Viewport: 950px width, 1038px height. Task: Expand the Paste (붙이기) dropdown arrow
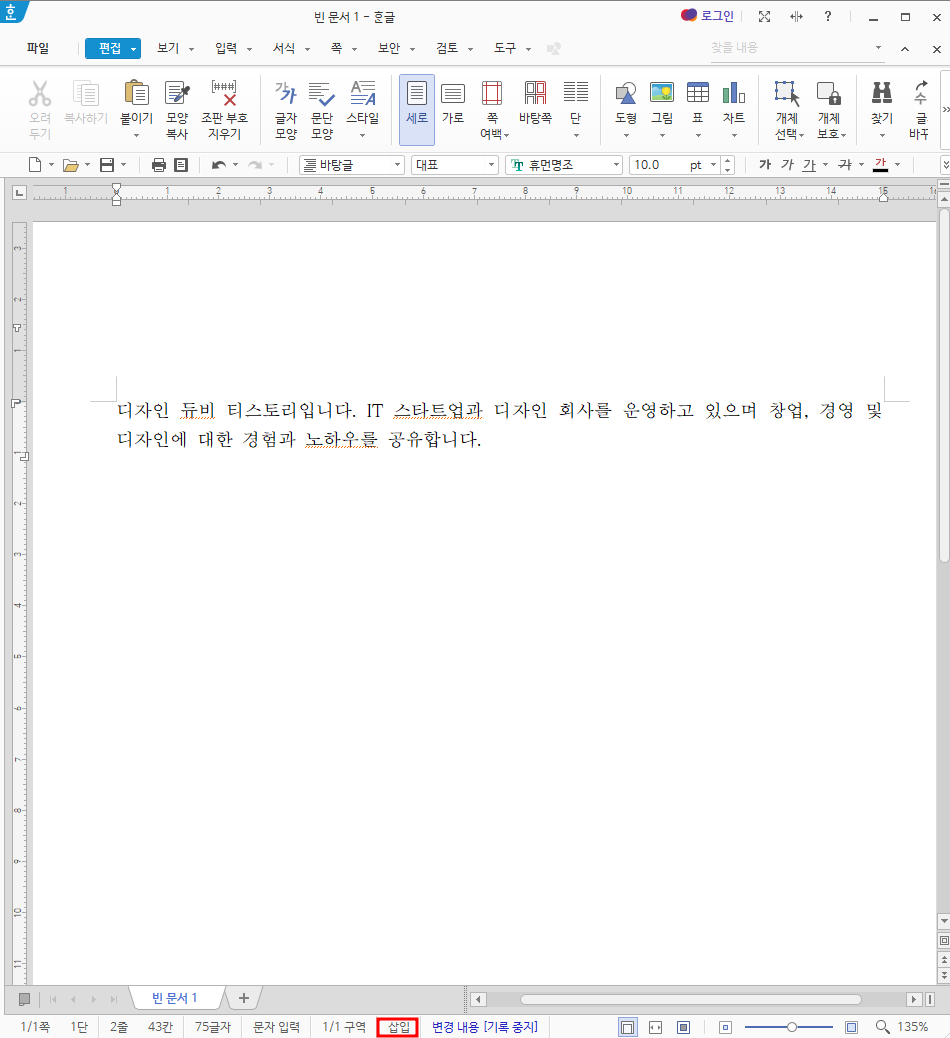(136, 136)
